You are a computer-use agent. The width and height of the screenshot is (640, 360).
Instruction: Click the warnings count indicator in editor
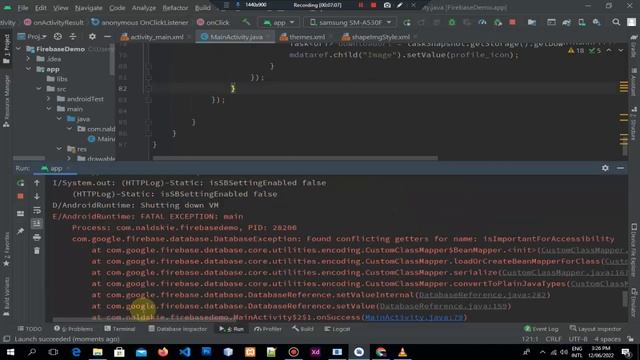tap(576, 51)
